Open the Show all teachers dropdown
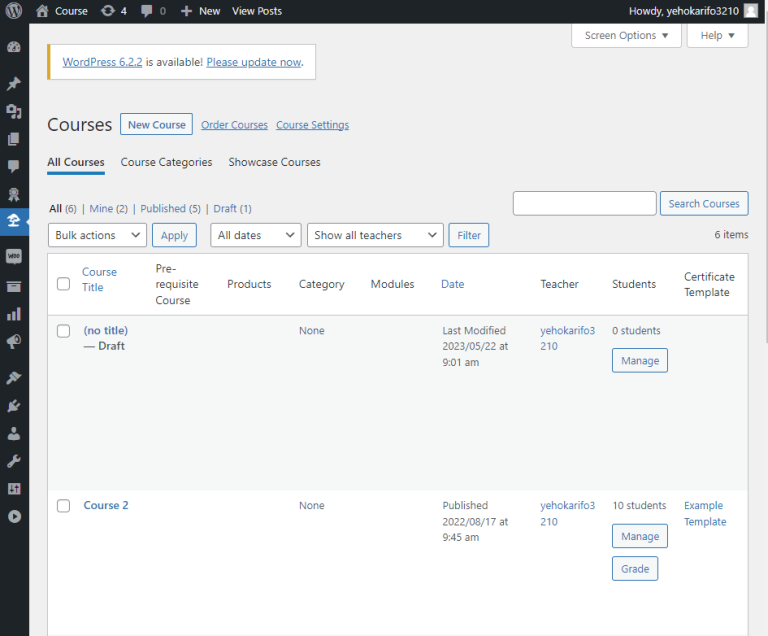This screenshot has height=636, width=768. pyautogui.click(x=375, y=235)
